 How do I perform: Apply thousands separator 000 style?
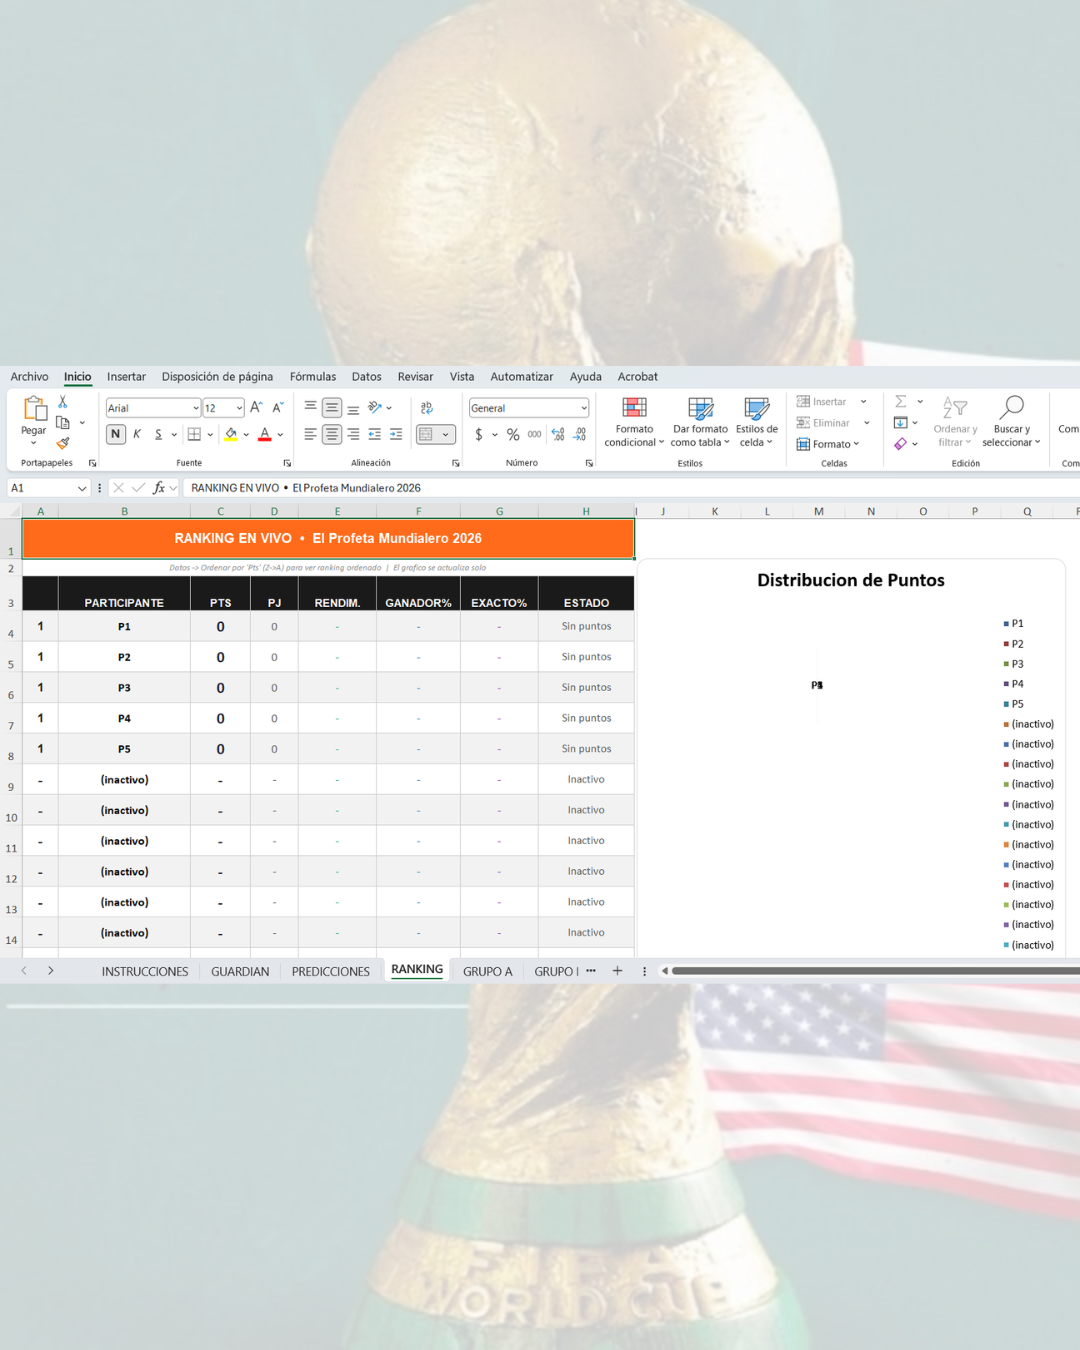tap(535, 434)
